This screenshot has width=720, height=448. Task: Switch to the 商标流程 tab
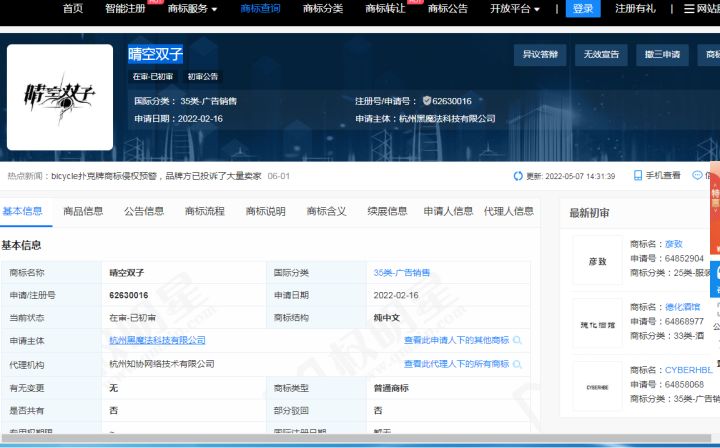205,211
